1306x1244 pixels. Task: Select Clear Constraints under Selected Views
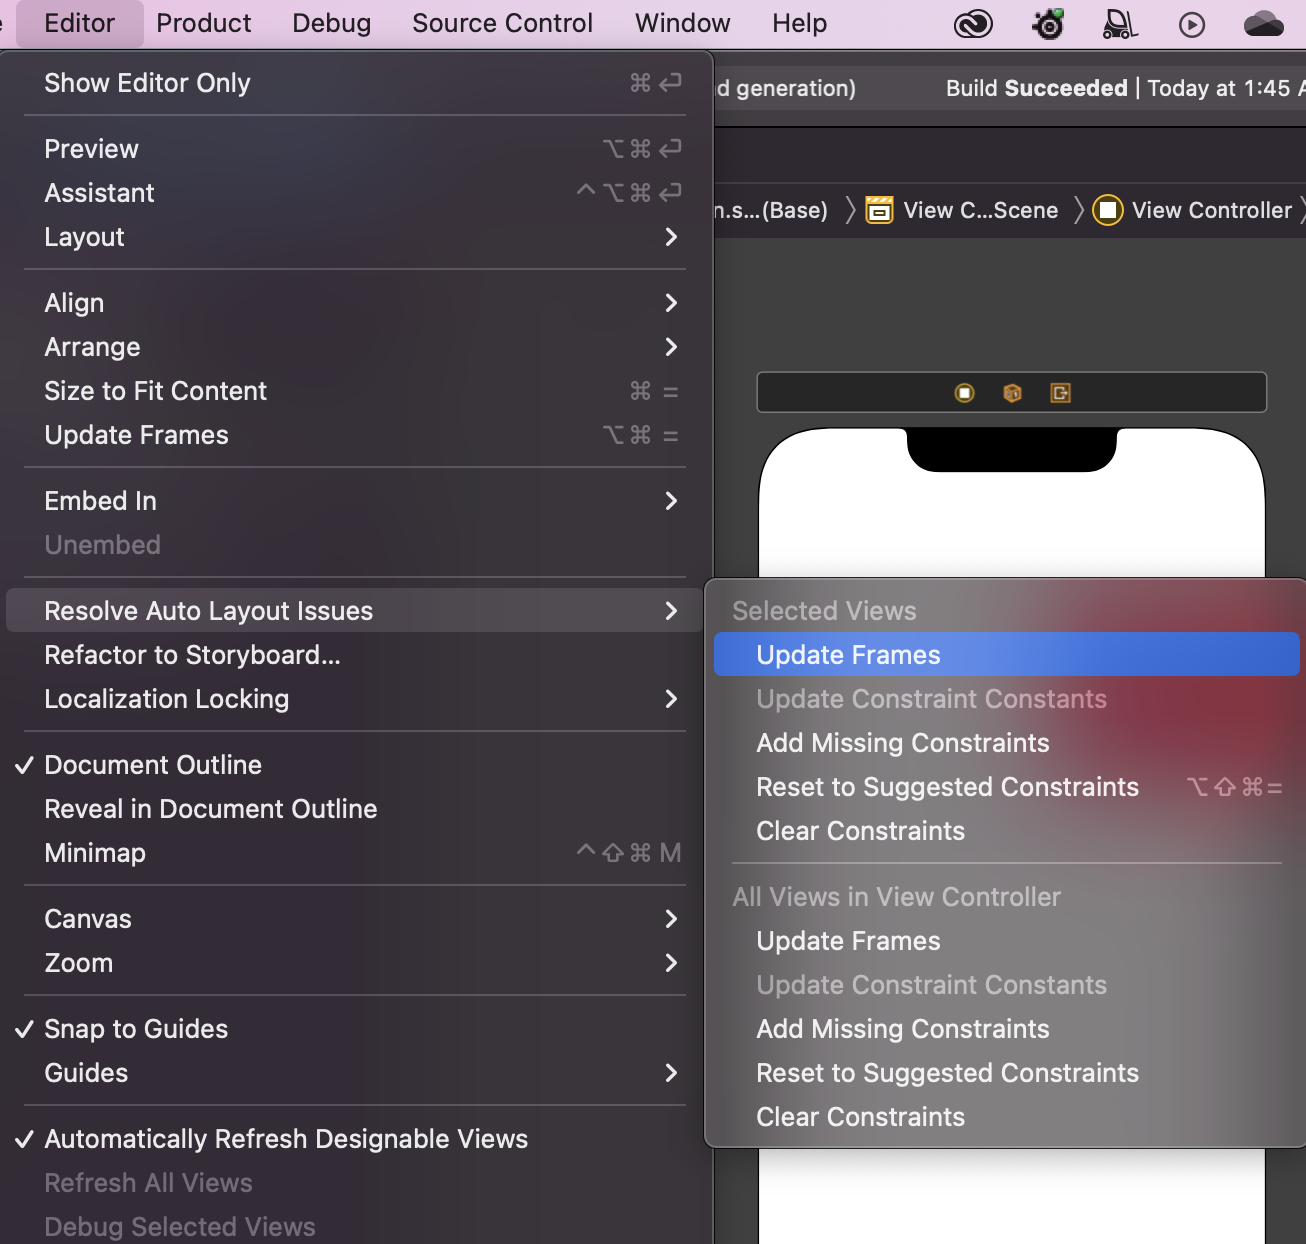click(1006, 831)
